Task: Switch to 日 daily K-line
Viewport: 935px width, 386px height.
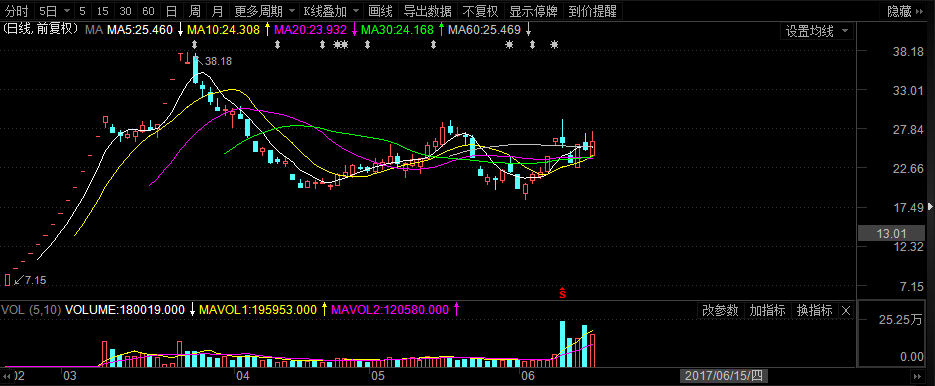Action: 171,11
